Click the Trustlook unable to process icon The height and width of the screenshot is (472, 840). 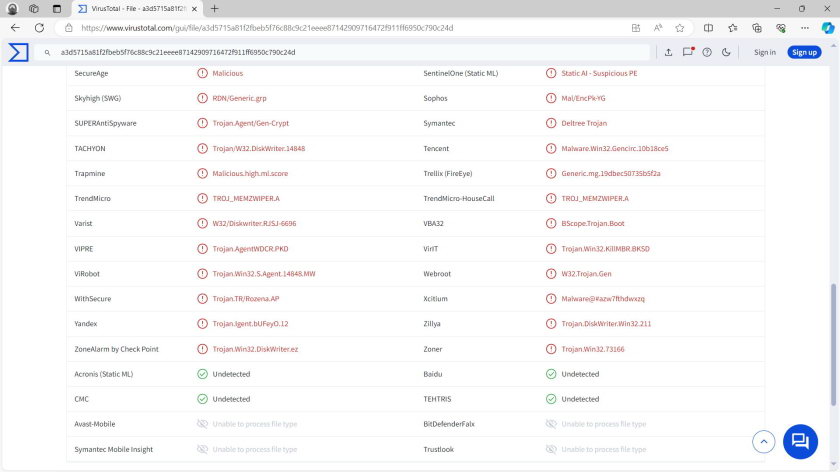[x=551, y=449]
